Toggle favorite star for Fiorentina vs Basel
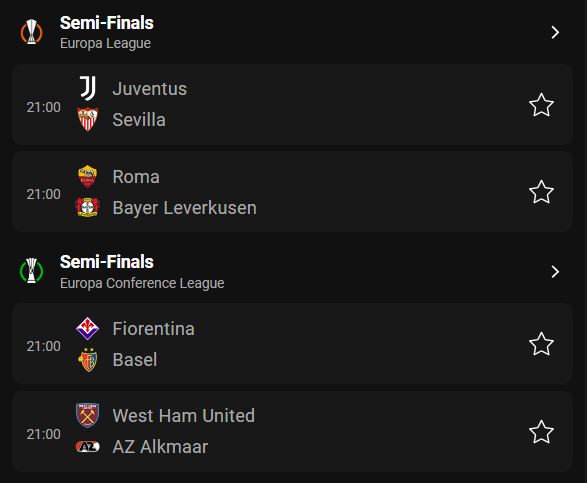The width and height of the screenshot is (587, 483). (x=541, y=344)
